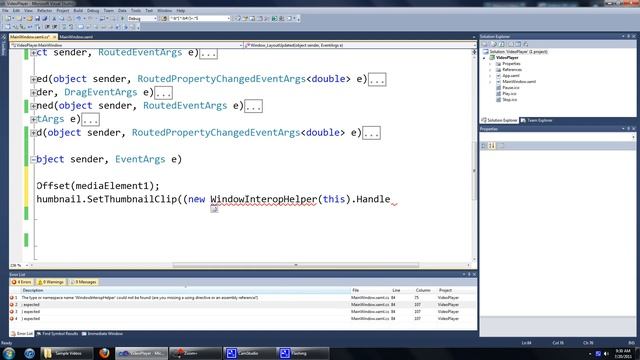
Task: Open the find combo box dropdown in toolbar
Action: [x=229, y=18]
